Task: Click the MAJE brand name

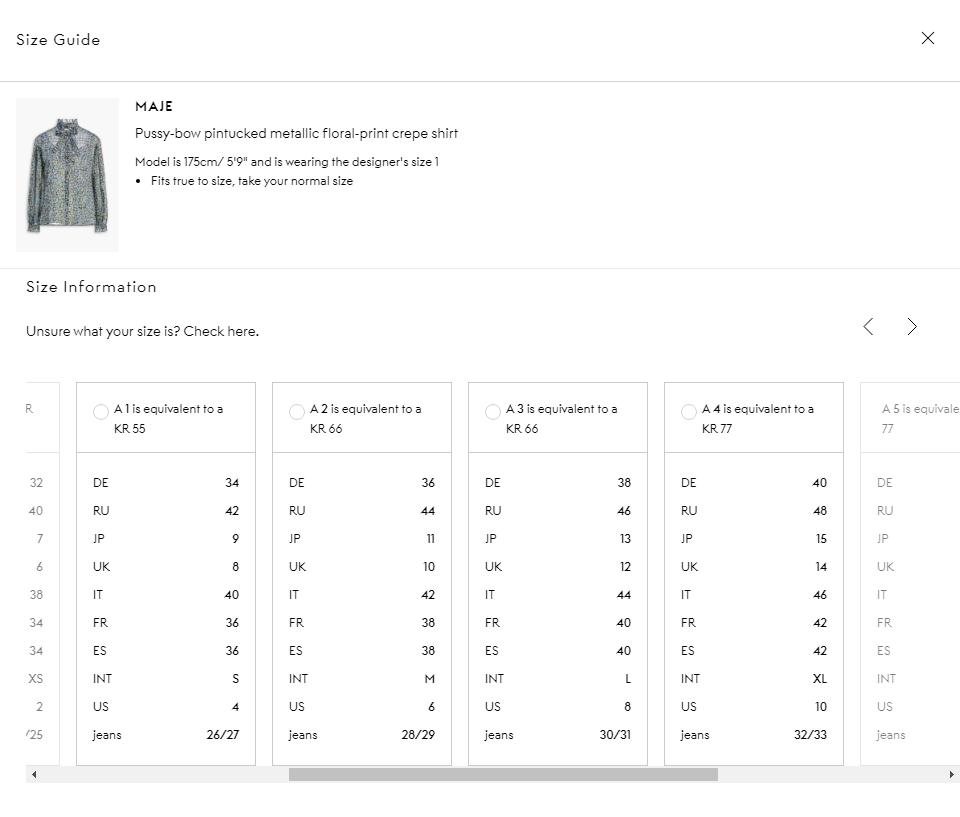Action: (154, 107)
